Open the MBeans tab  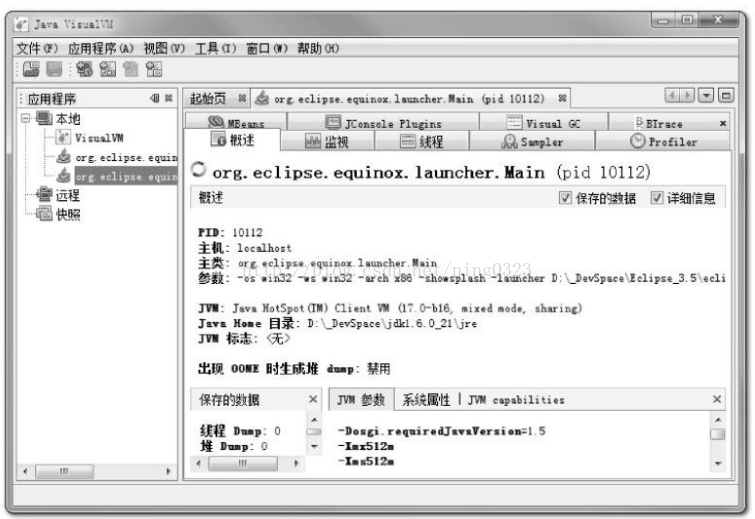236,123
